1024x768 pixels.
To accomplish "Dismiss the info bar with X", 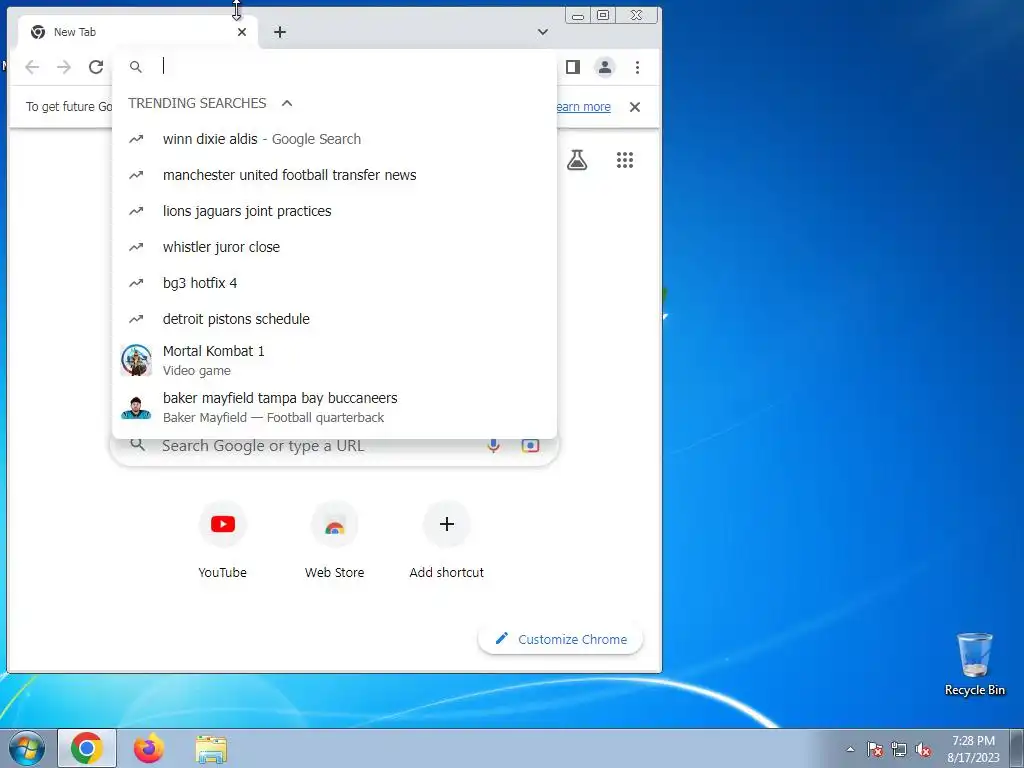I will [635, 107].
